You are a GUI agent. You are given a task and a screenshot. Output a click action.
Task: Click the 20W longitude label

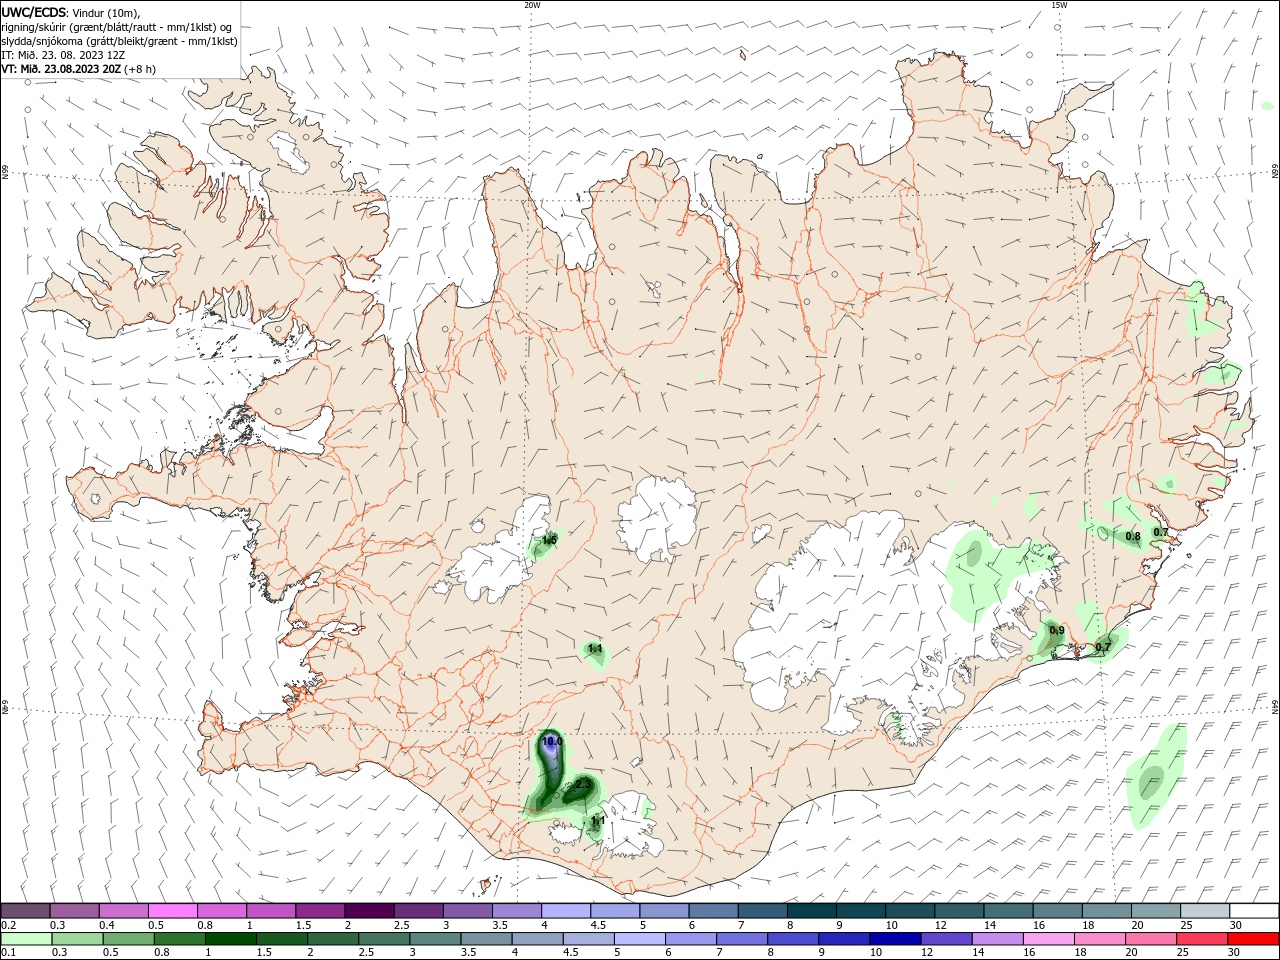(532, 5)
